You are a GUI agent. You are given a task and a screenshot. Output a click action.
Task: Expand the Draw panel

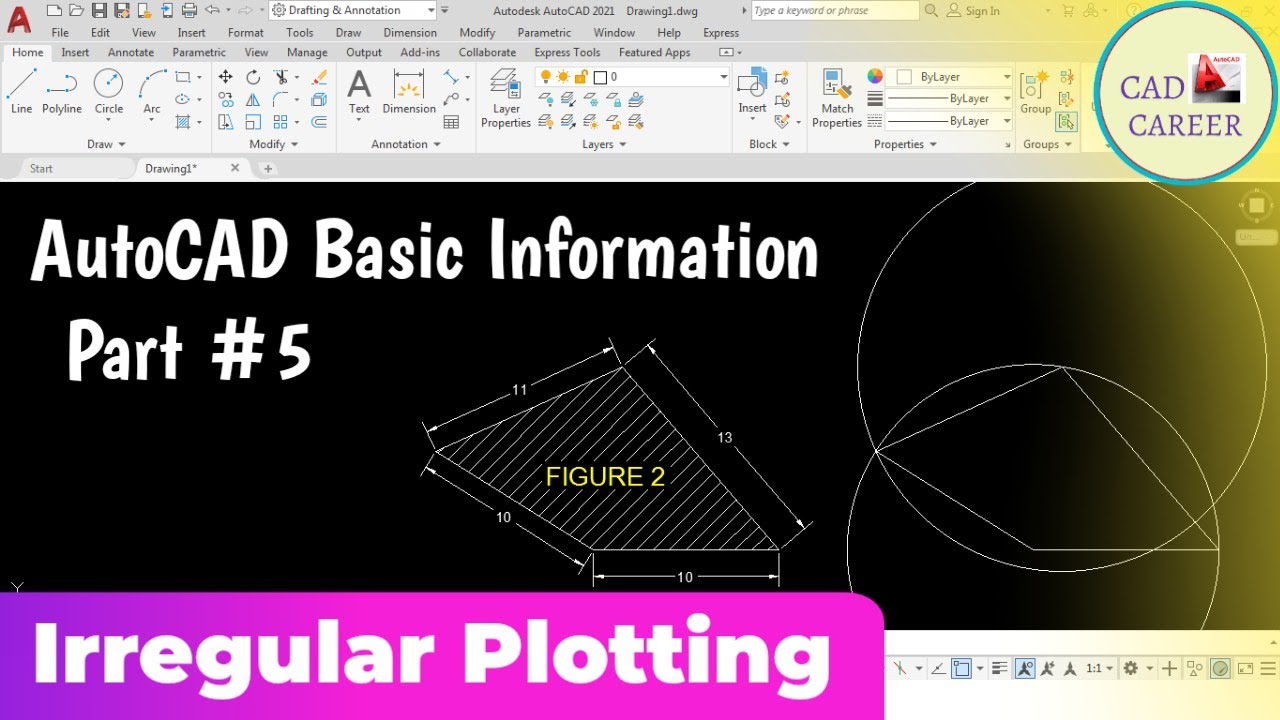point(106,144)
